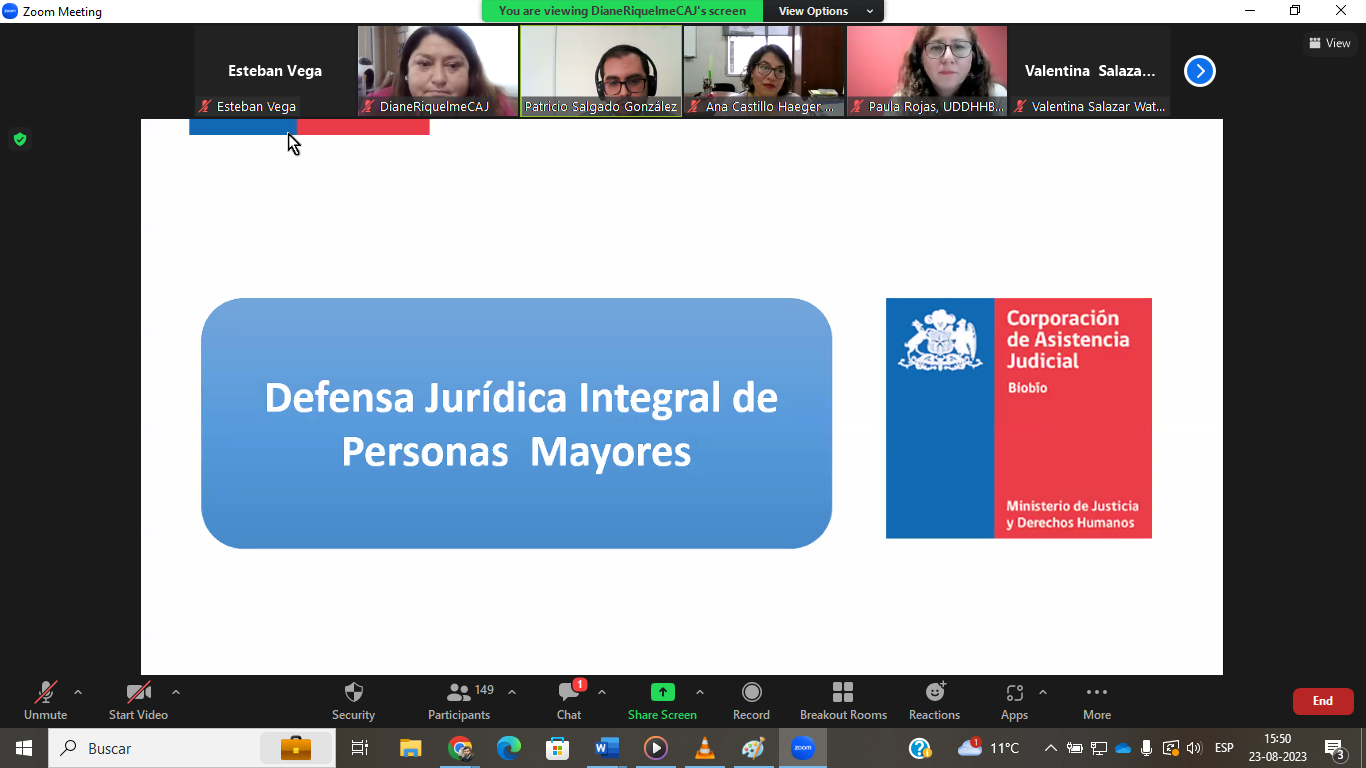Launch Zoom Apps from the toolbar
Image resolution: width=1366 pixels, height=768 pixels.
click(1014, 700)
